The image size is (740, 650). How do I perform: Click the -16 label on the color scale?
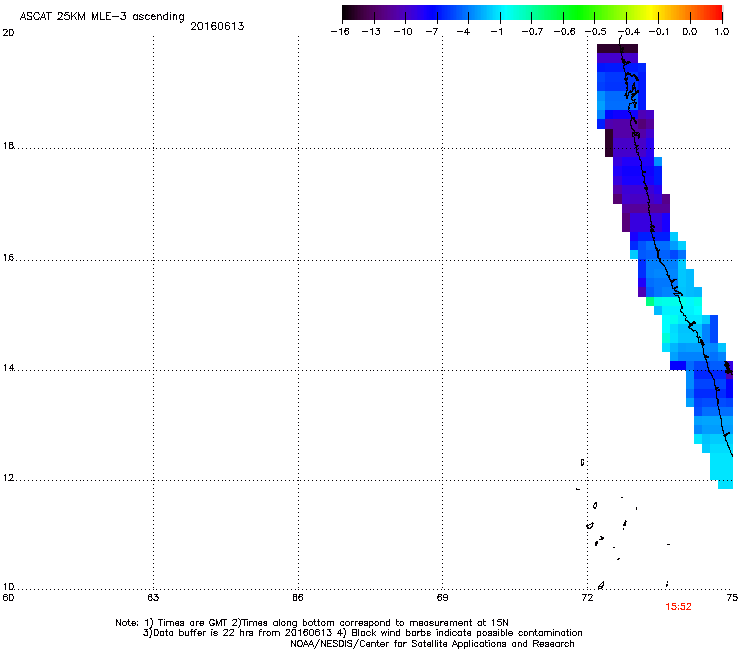click(x=340, y=32)
